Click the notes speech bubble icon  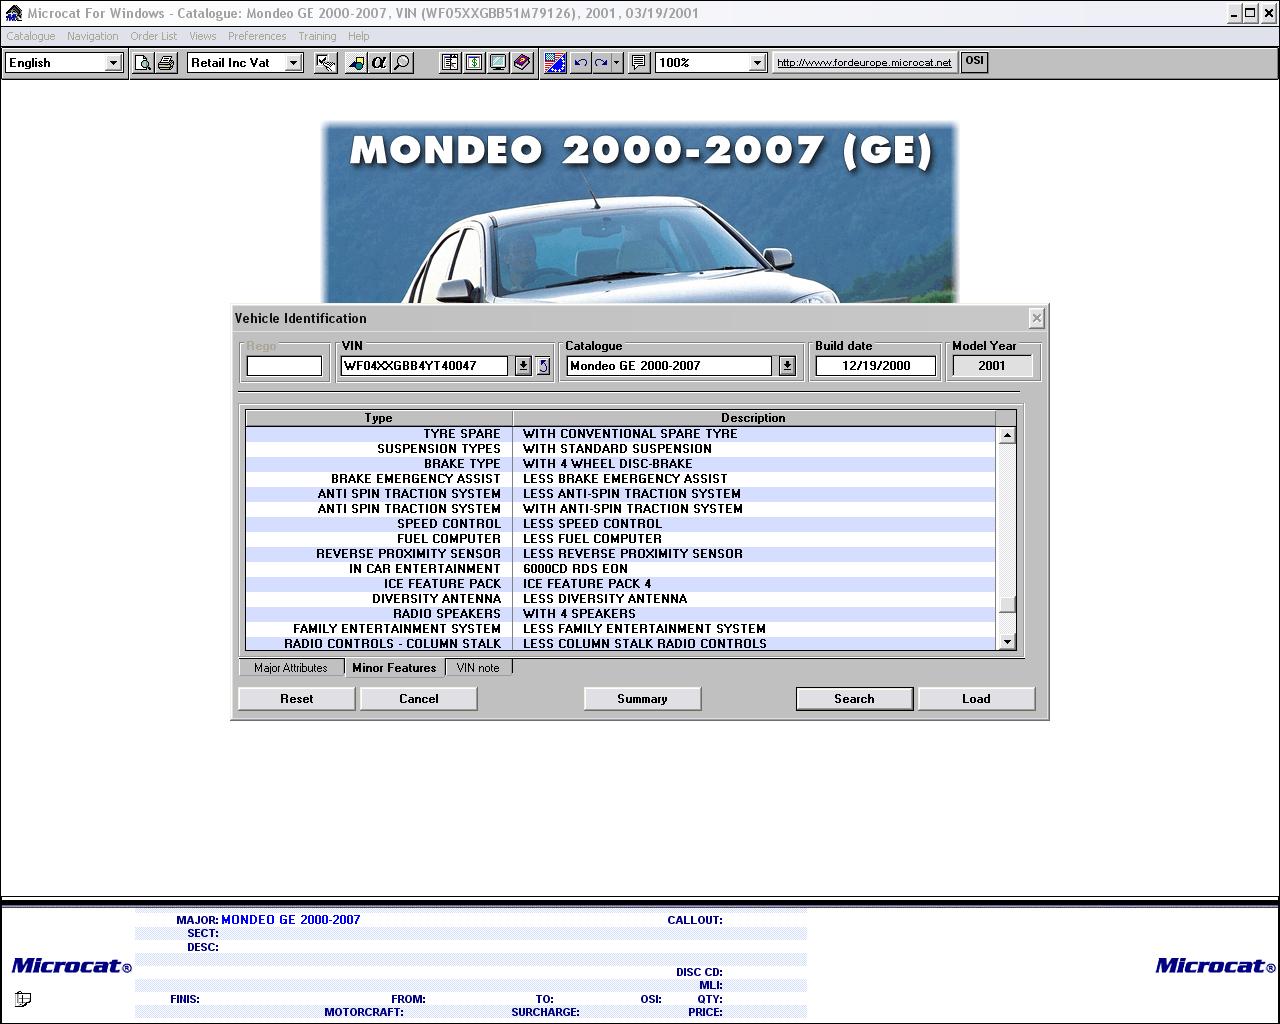(x=638, y=63)
